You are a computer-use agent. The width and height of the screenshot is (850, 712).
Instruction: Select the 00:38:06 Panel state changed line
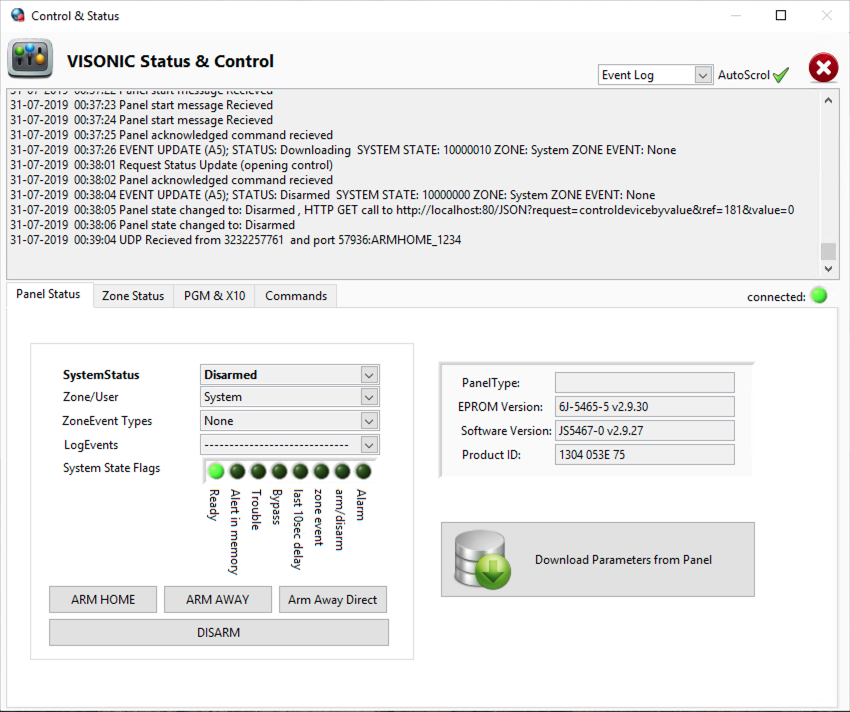(x=152, y=225)
